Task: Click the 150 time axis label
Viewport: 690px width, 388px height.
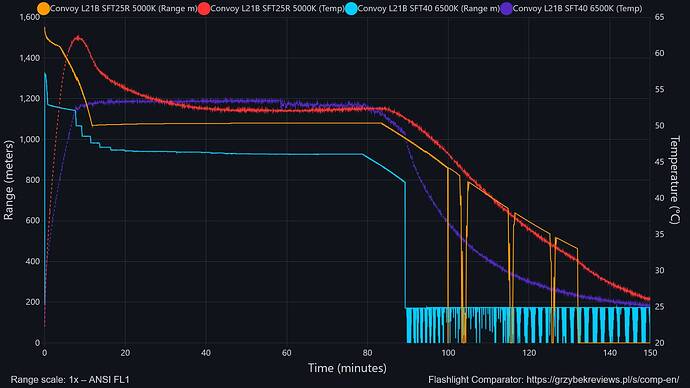Action: [x=650, y=353]
